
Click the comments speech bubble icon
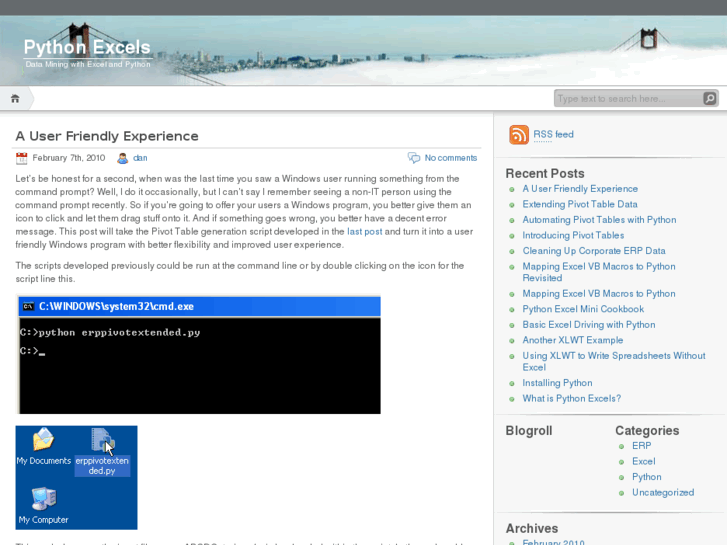414,158
